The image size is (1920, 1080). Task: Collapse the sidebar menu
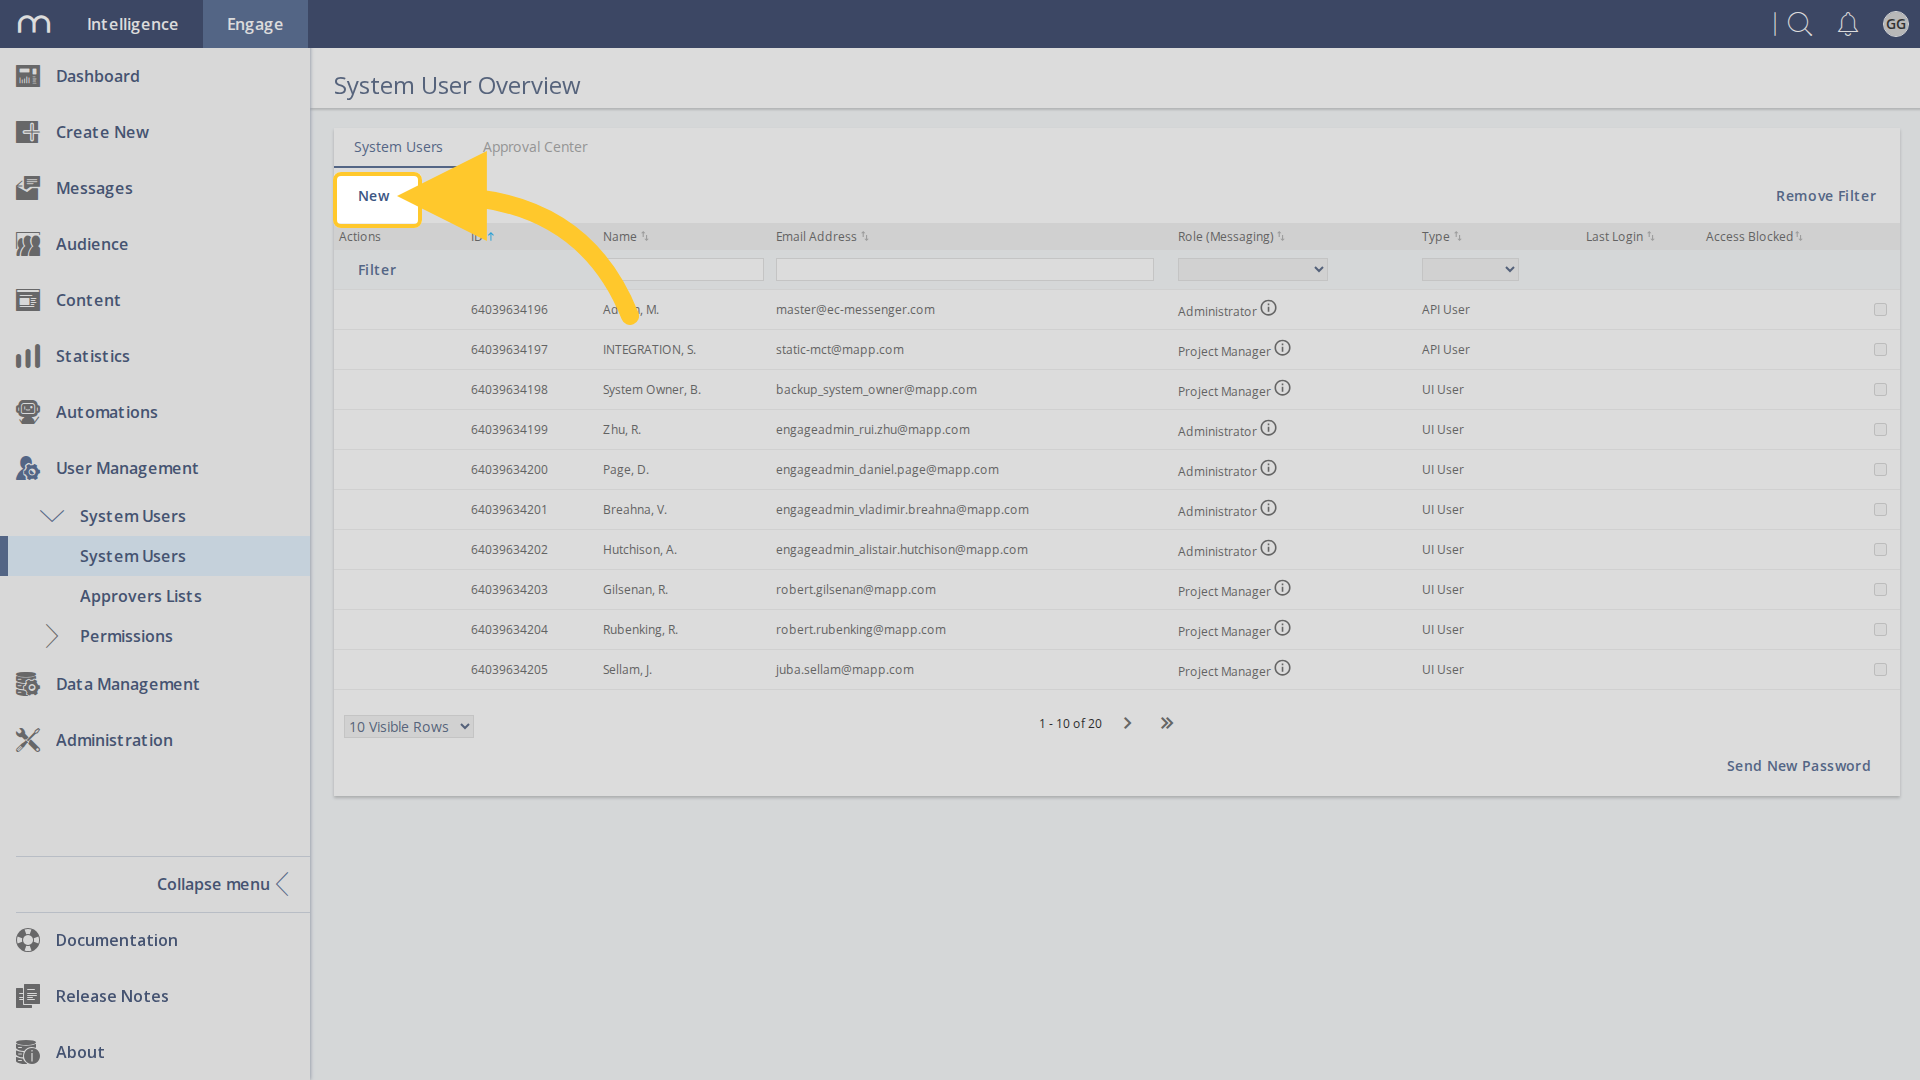point(223,884)
